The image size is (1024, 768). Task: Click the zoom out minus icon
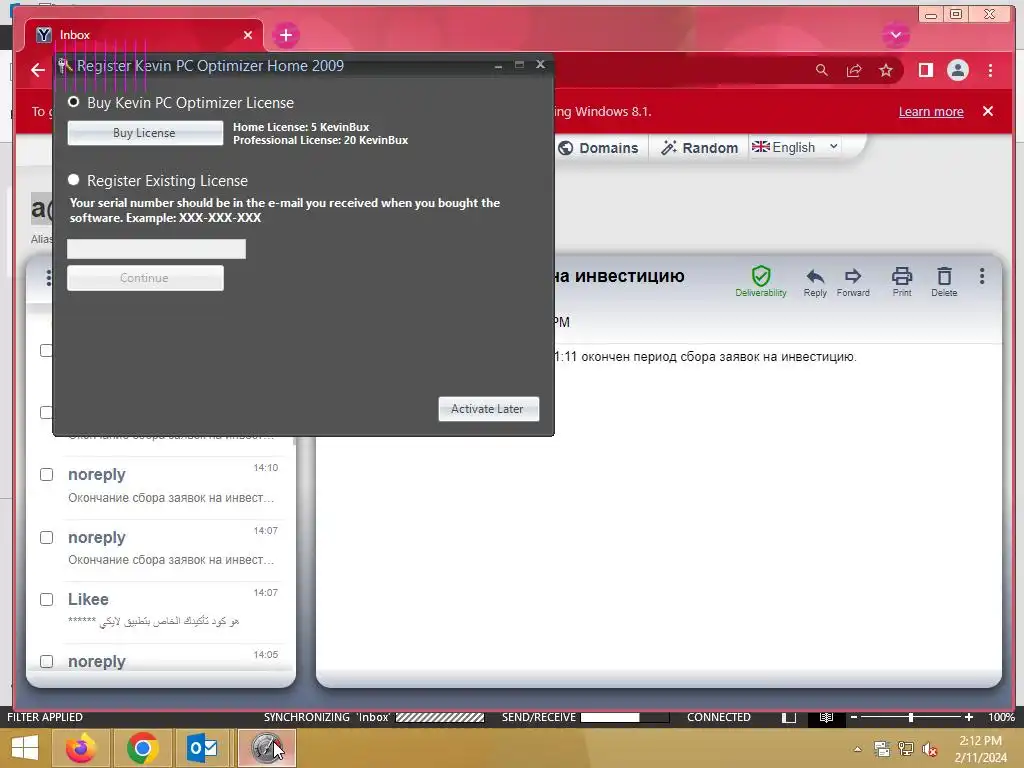coord(854,717)
